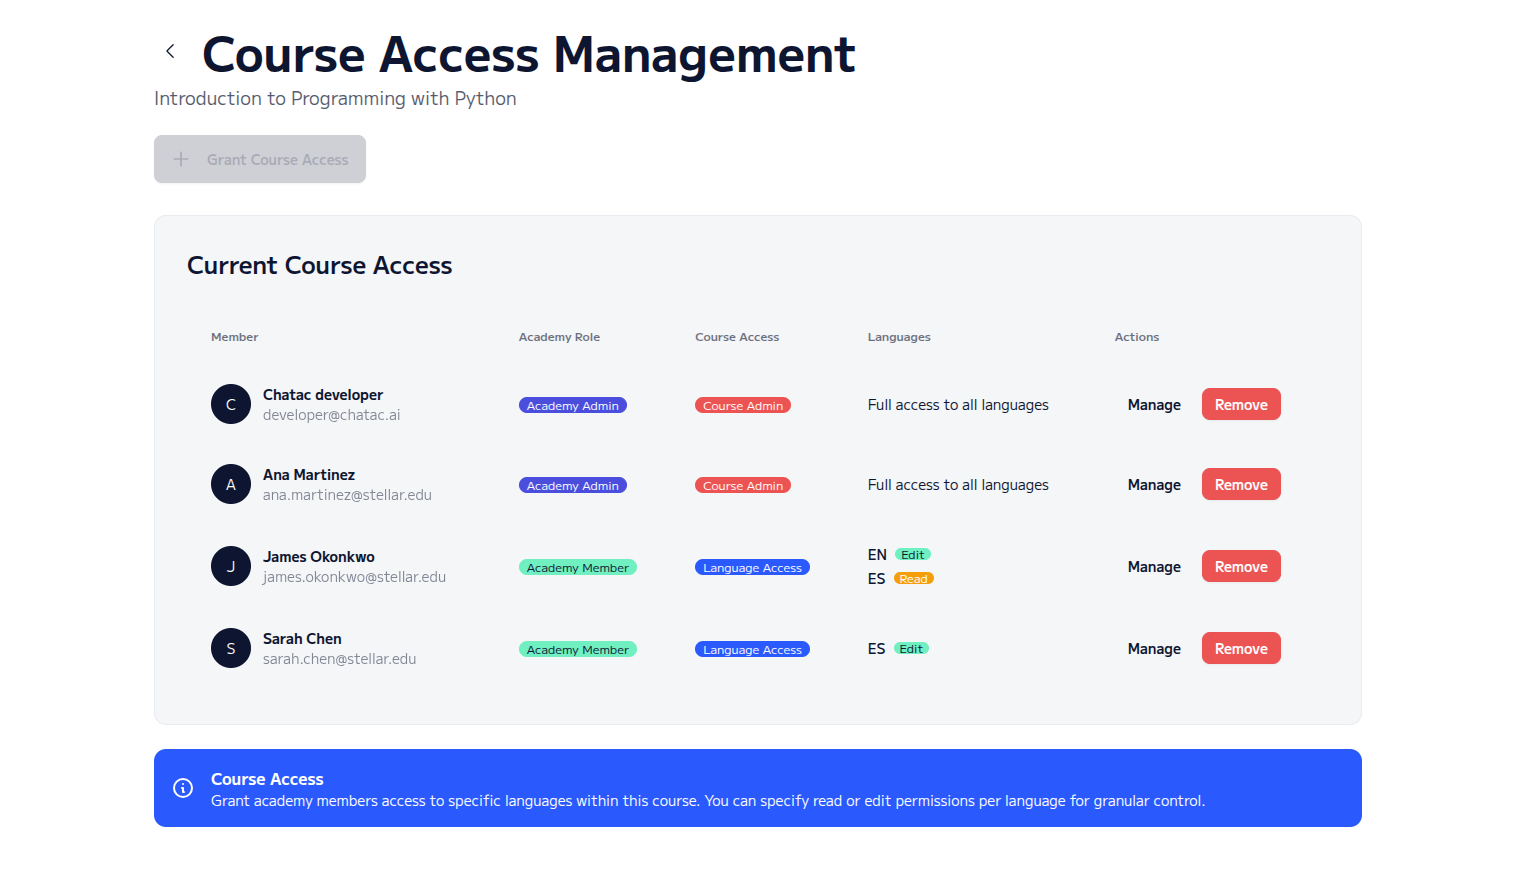Click James Okonkwo's avatar initial J
Viewport: 1514px width, 877px height.
pos(231,566)
